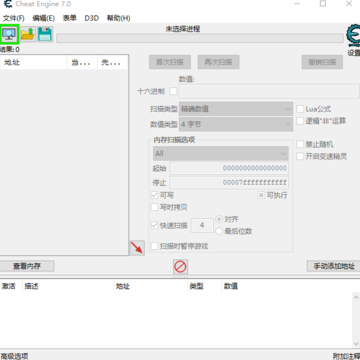Enable 开启变速精灵 checkbox

(300, 156)
